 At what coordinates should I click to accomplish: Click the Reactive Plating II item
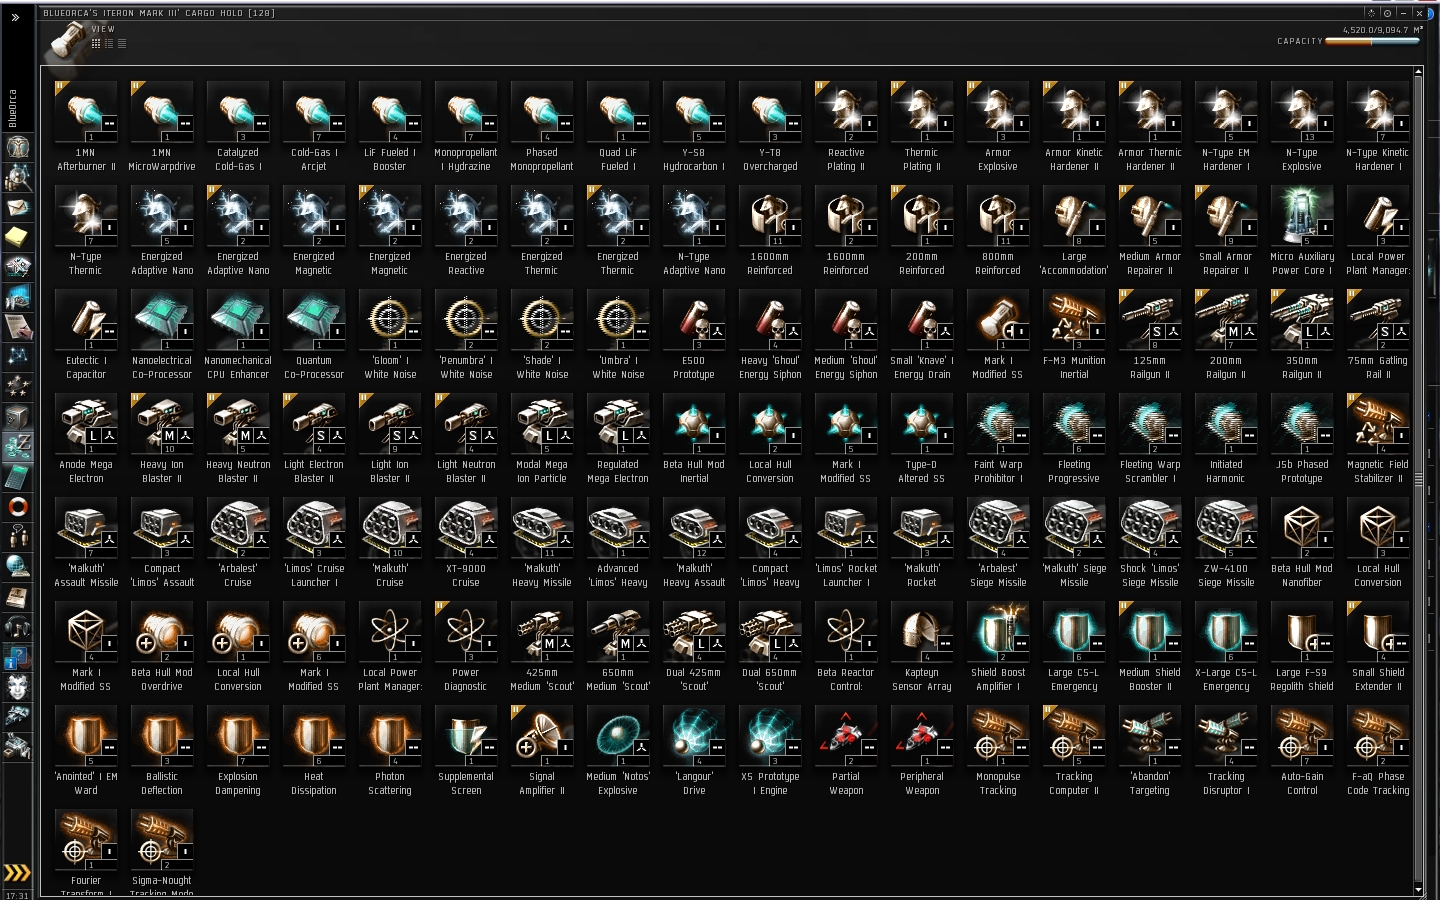[x=846, y=127]
